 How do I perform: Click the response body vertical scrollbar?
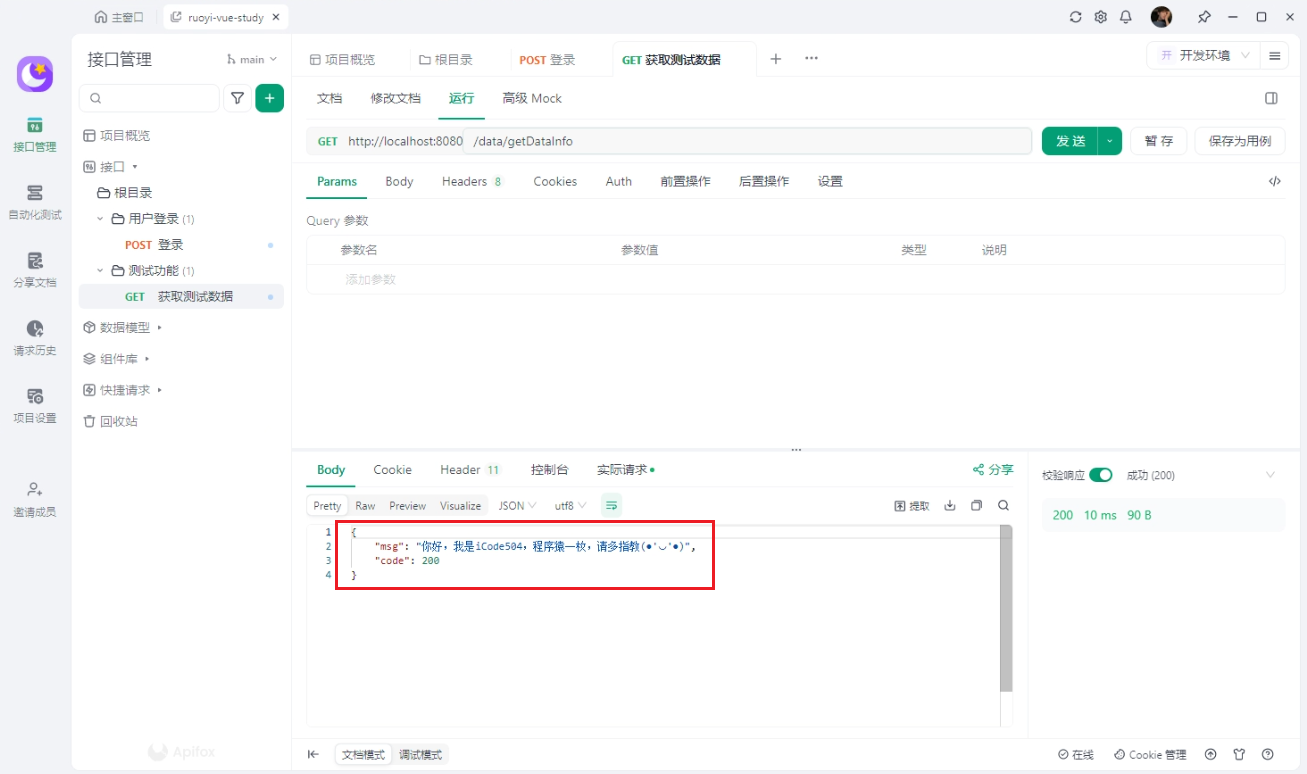[x=1005, y=610]
